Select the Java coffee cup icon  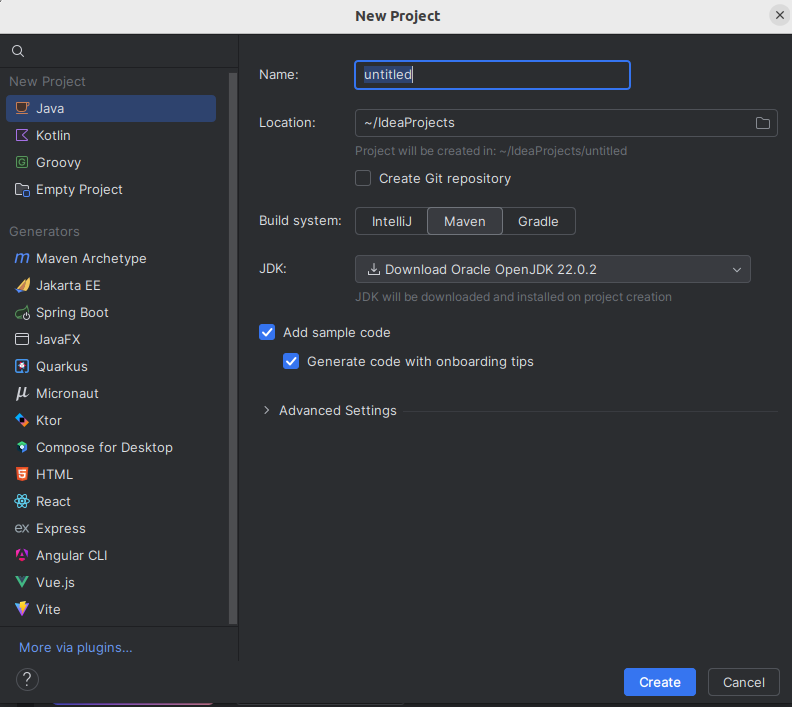click(22, 108)
